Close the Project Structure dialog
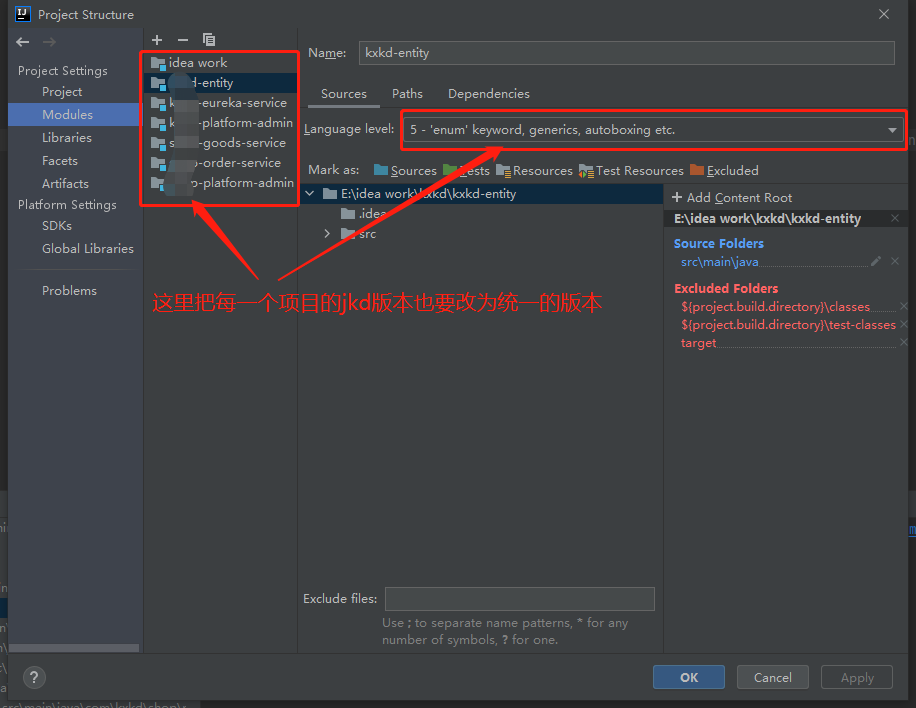Viewport: 916px width, 708px height. pos(884,14)
